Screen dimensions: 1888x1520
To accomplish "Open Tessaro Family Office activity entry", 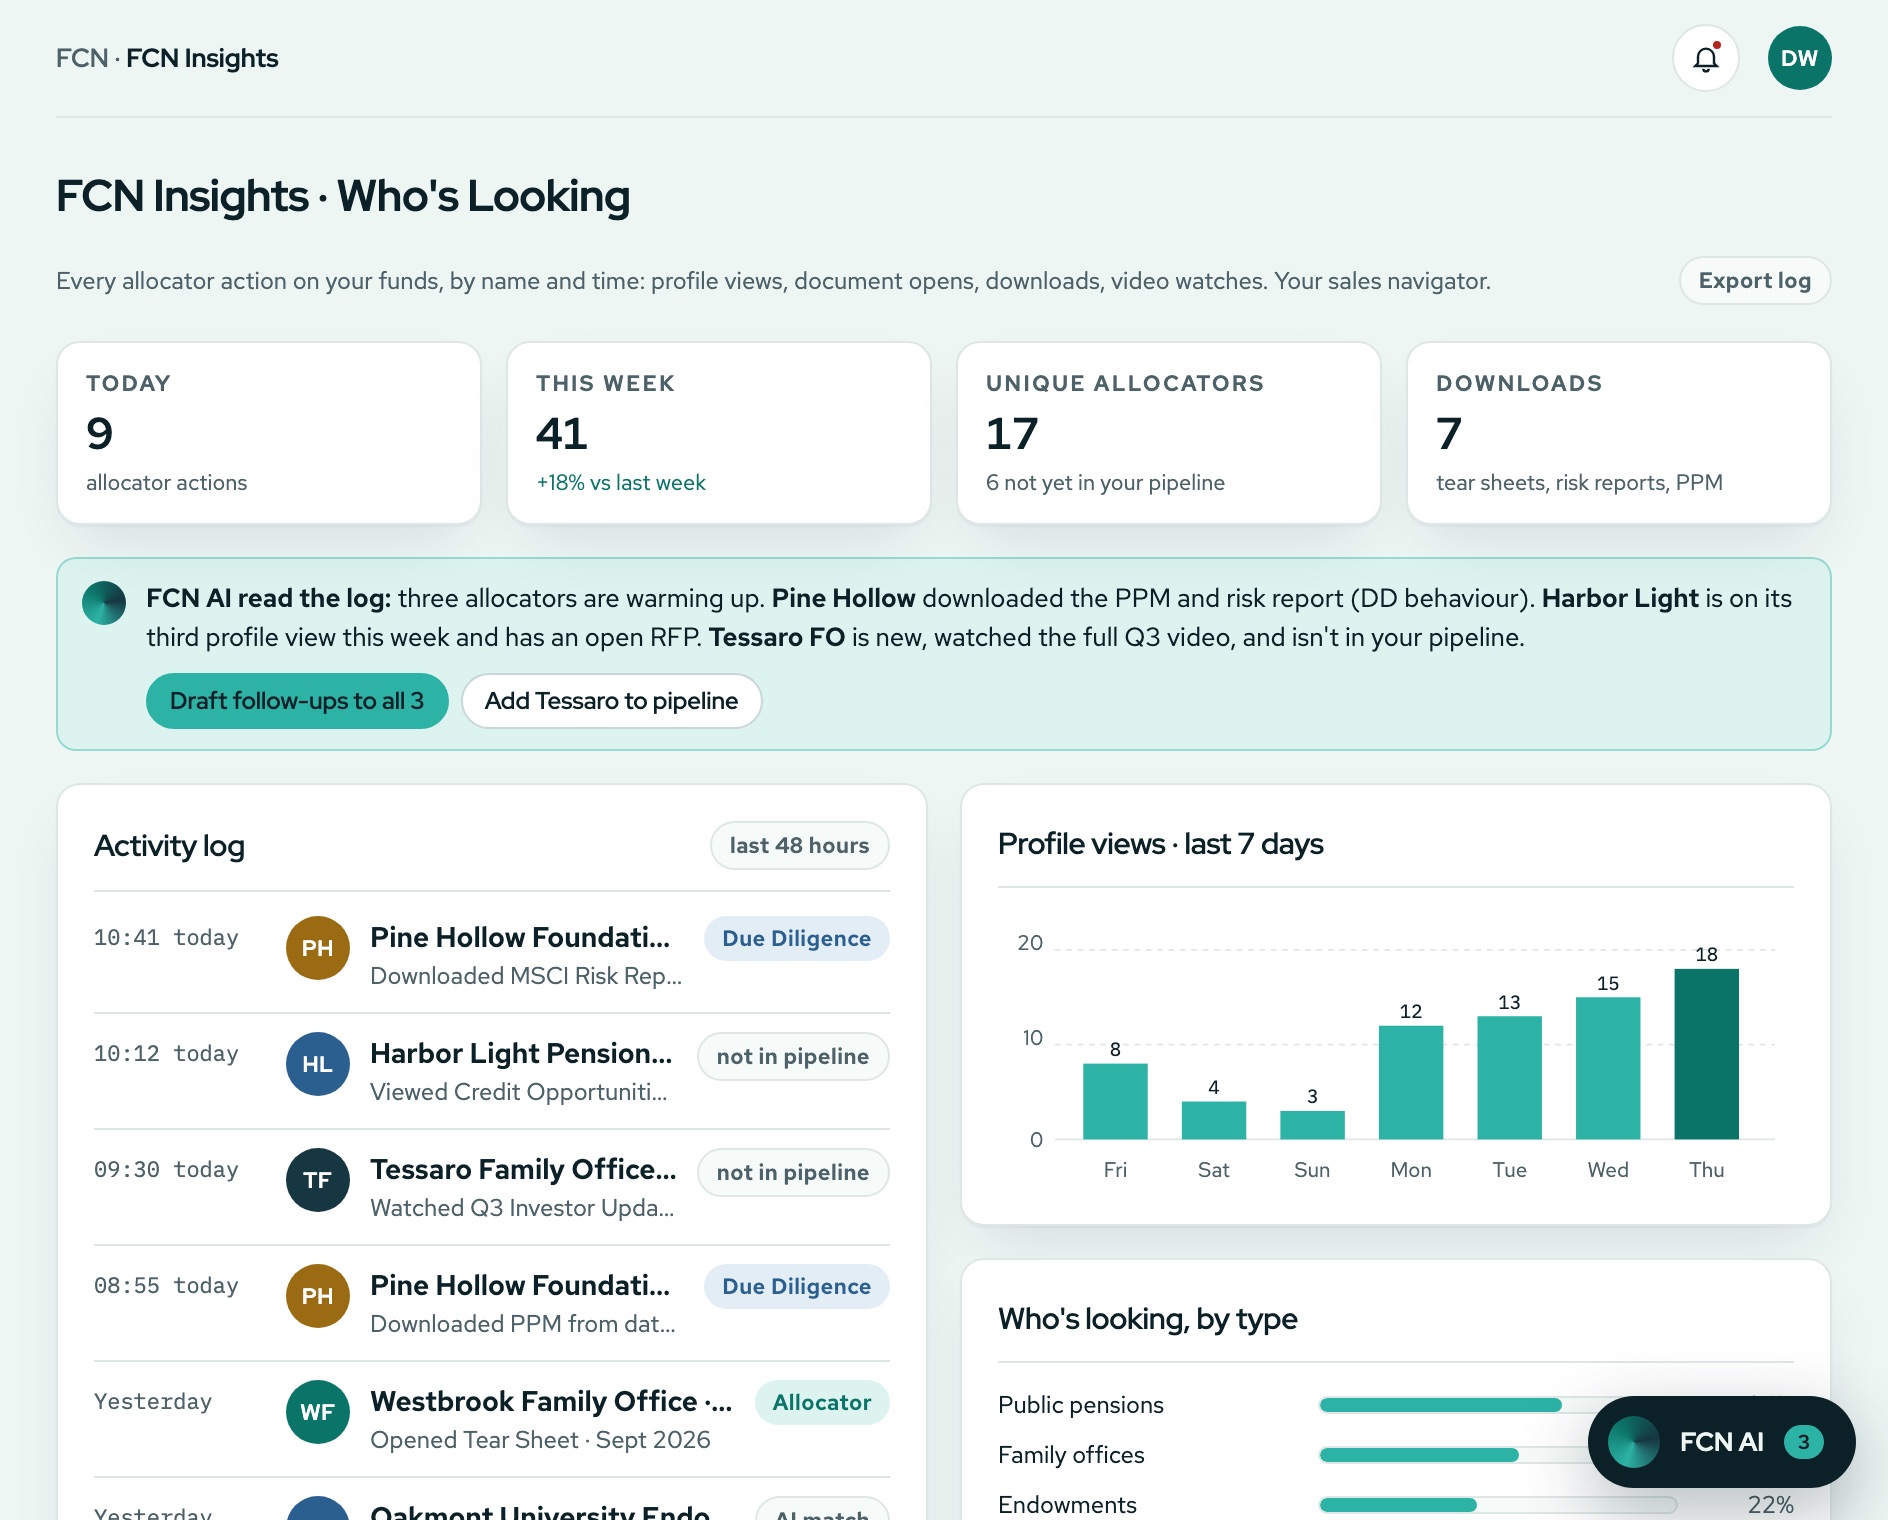I will (x=492, y=1185).
